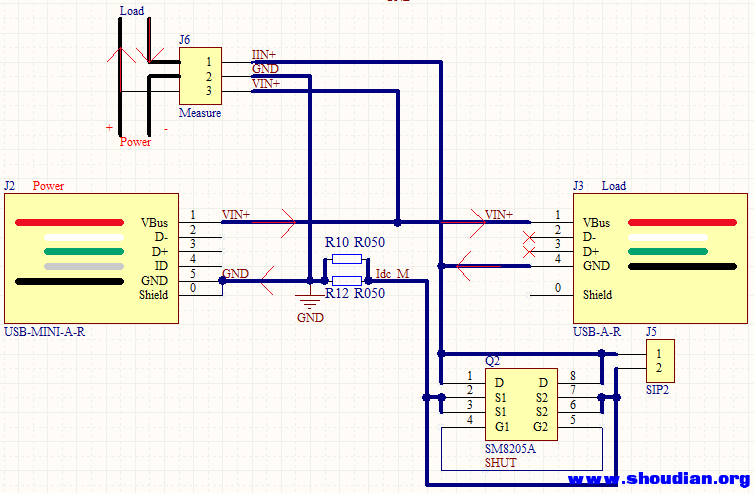The height and width of the screenshot is (493, 754).
Task: Click the GND net label at J2 pin 5
Action: (235, 274)
